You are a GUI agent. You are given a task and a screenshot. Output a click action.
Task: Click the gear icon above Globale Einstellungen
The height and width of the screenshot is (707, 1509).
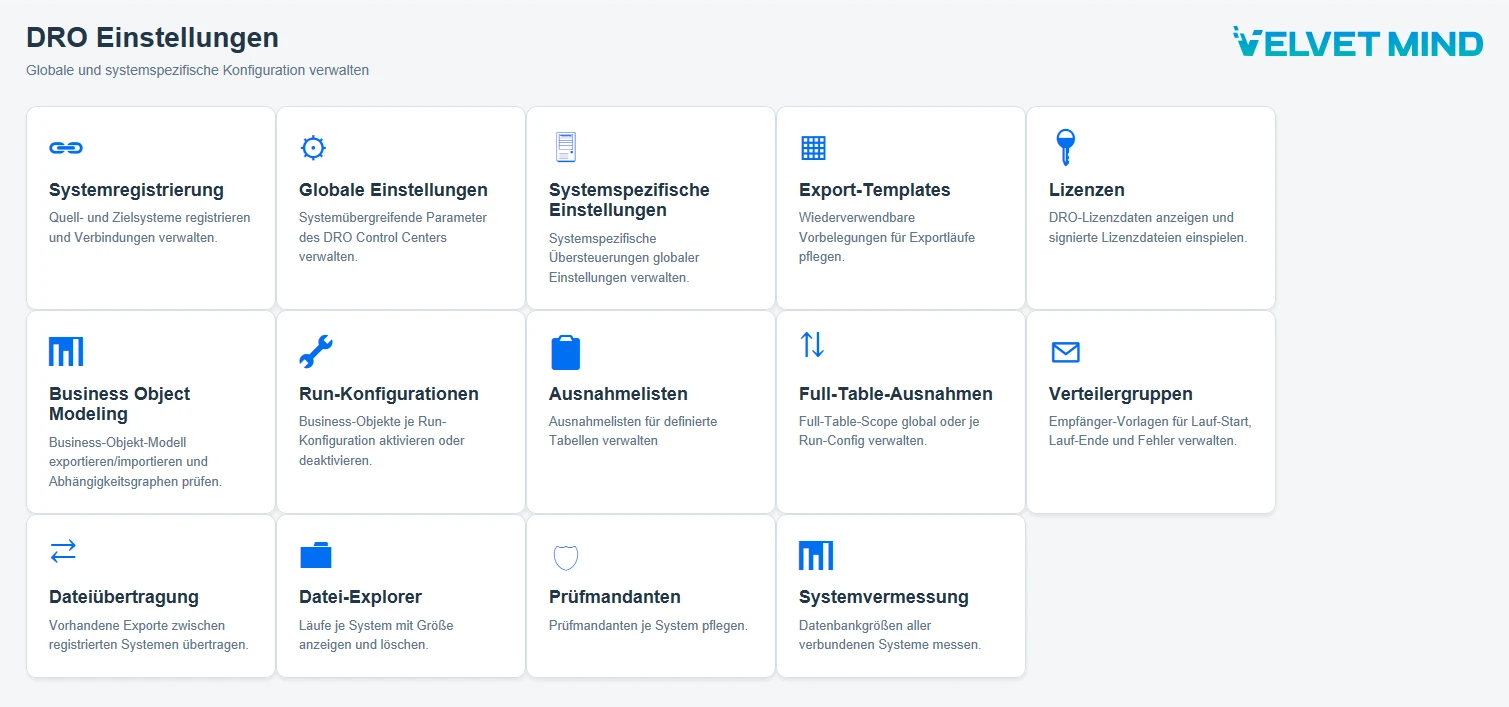coord(313,148)
